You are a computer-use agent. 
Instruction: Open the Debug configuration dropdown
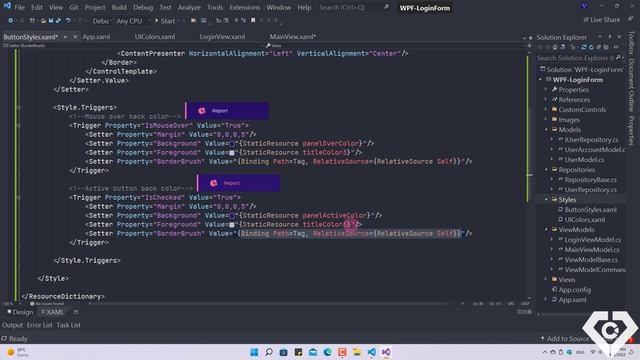(101, 21)
